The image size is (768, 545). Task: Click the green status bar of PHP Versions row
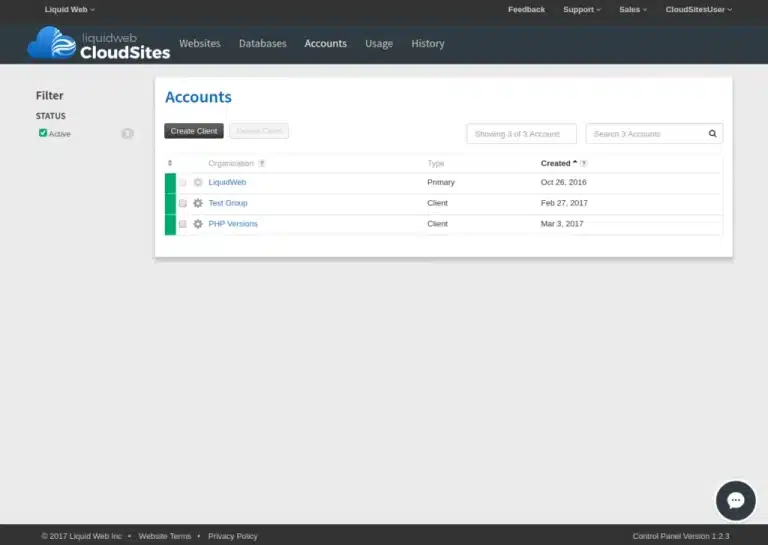point(170,225)
